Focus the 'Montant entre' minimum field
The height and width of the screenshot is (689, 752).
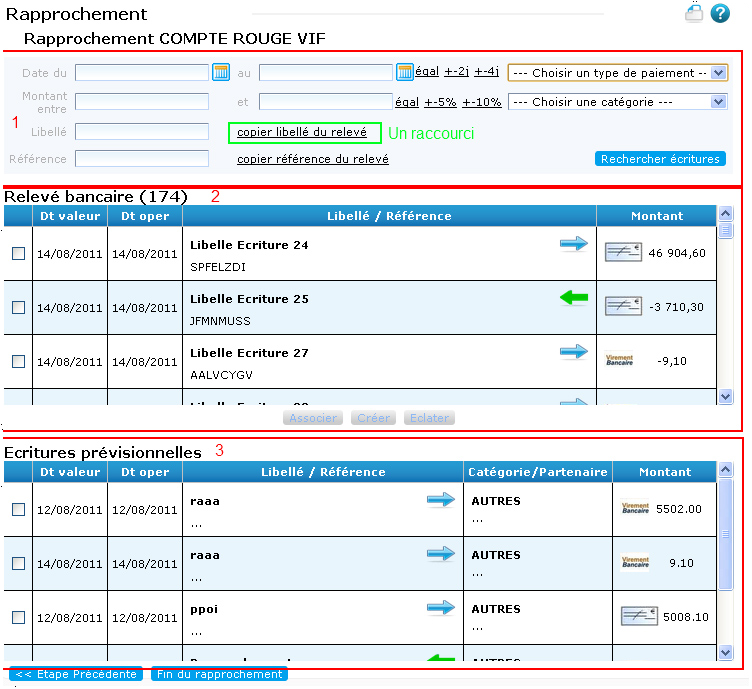point(142,102)
